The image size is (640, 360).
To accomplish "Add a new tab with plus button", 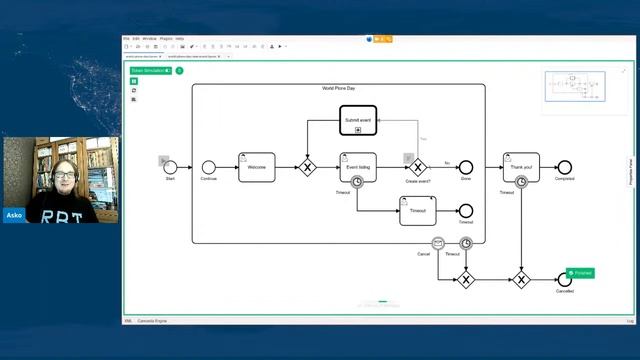I will 229,57.
